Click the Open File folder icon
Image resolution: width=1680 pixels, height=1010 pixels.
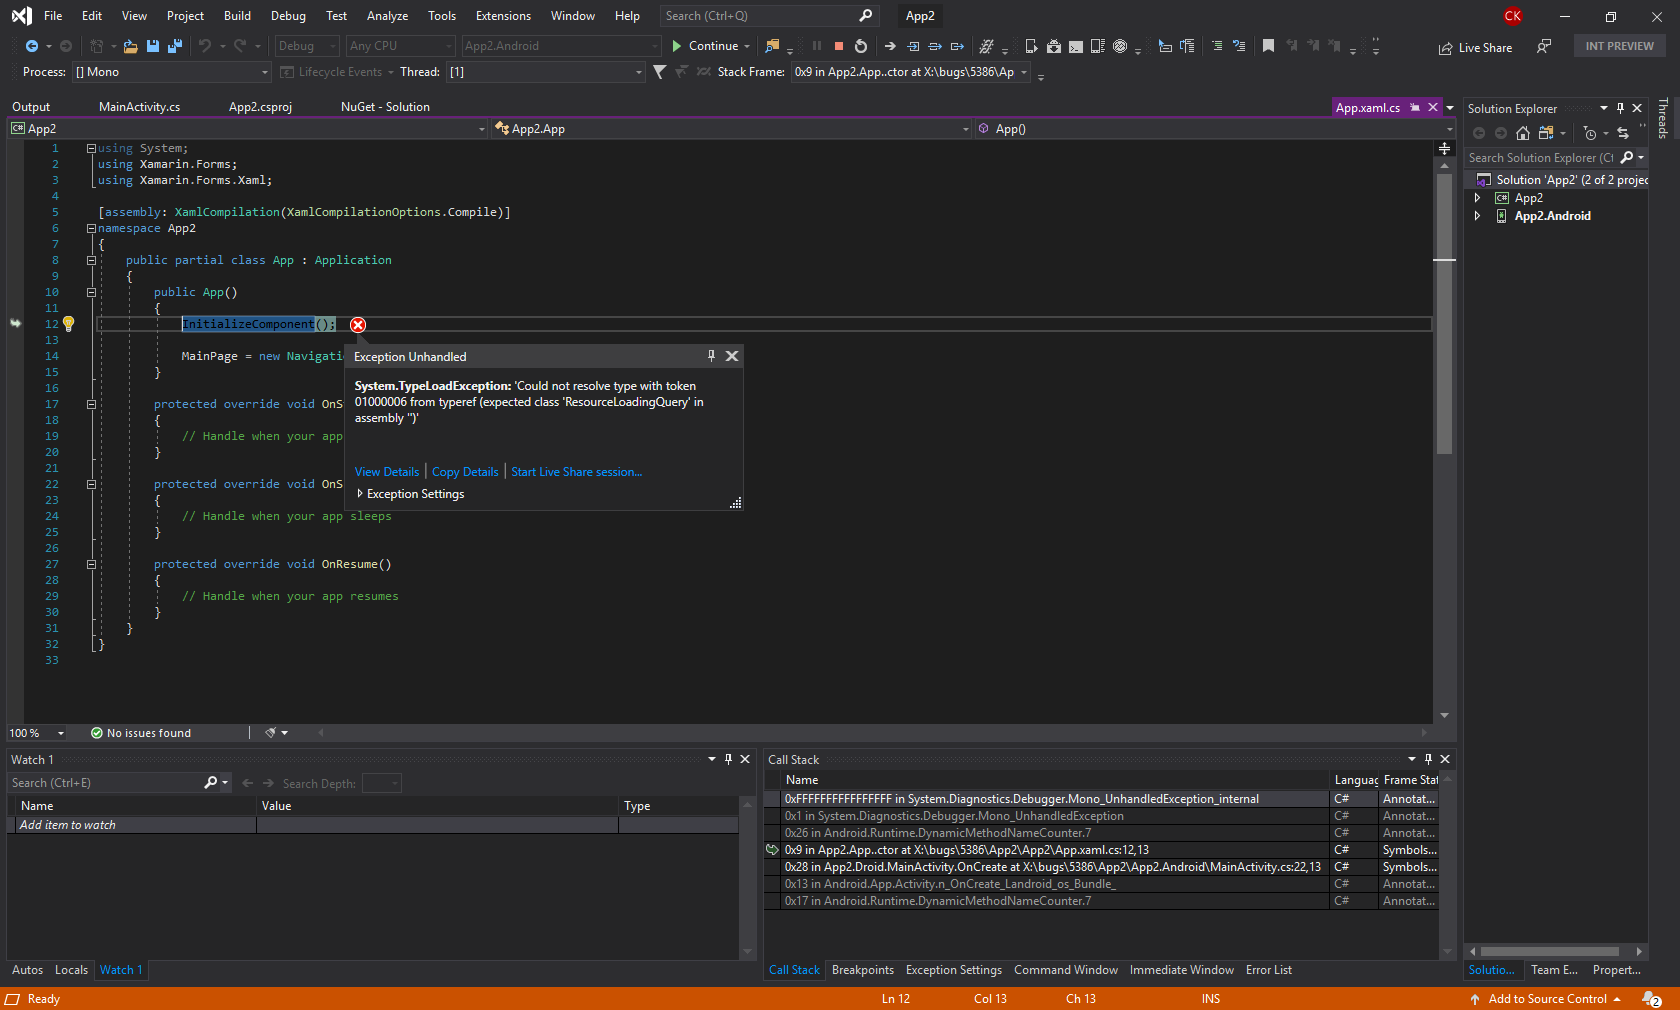click(x=130, y=46)
